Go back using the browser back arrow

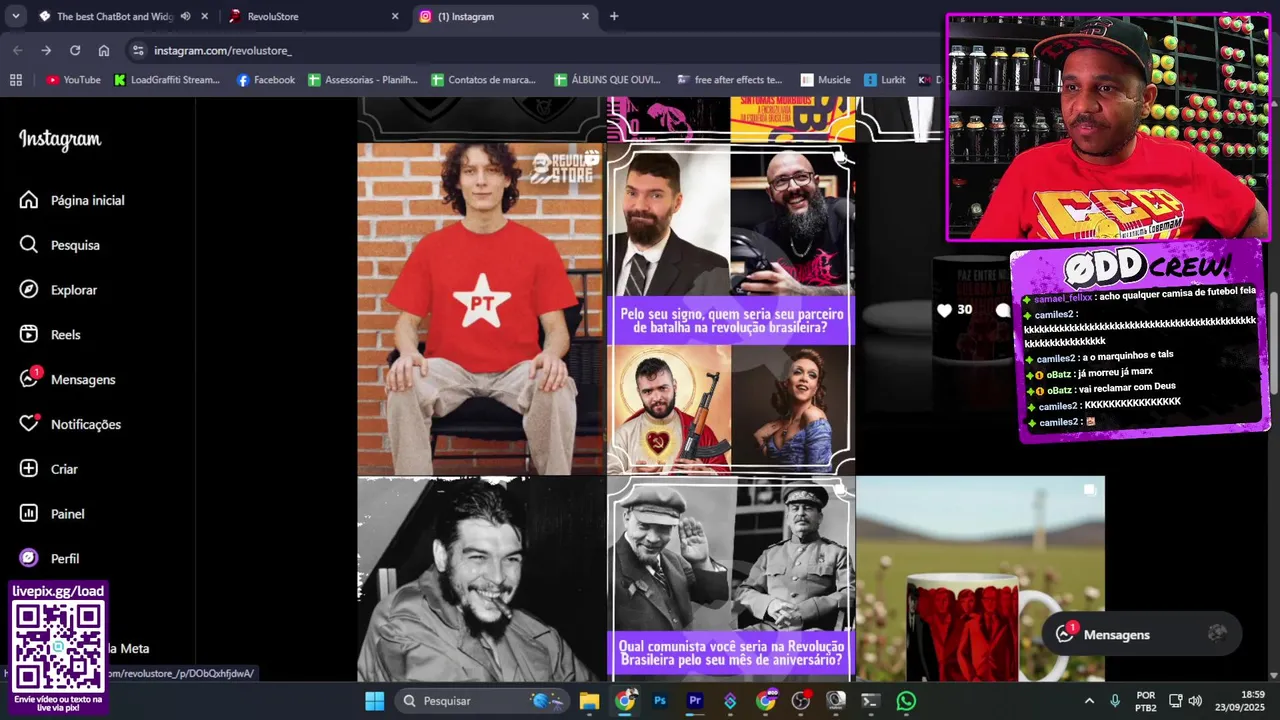click(x=18, y=50)
